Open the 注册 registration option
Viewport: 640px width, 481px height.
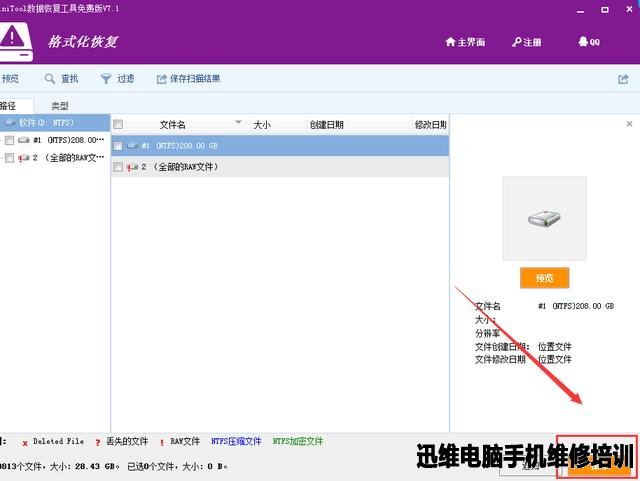click(527, 42)
